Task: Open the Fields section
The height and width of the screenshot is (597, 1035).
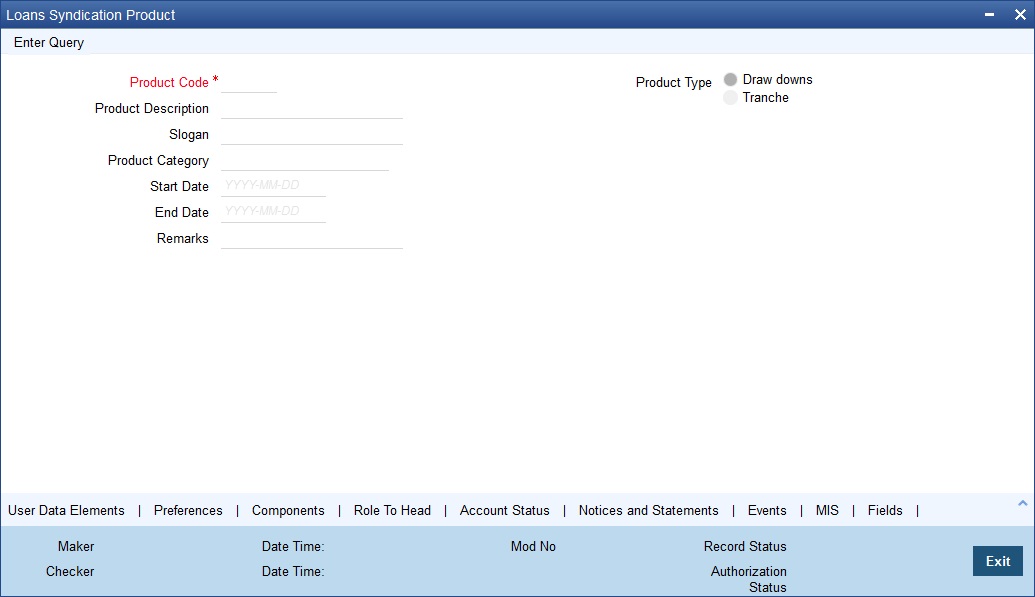Action: [885, 510]
